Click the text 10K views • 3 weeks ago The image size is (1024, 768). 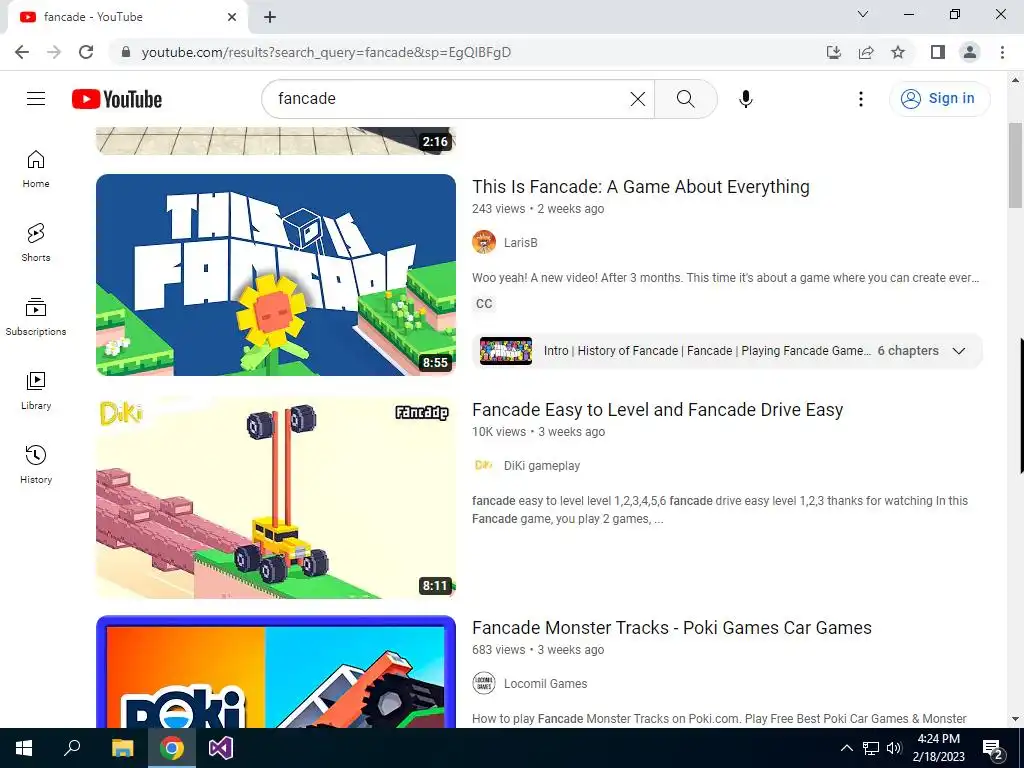pos(539,432)
